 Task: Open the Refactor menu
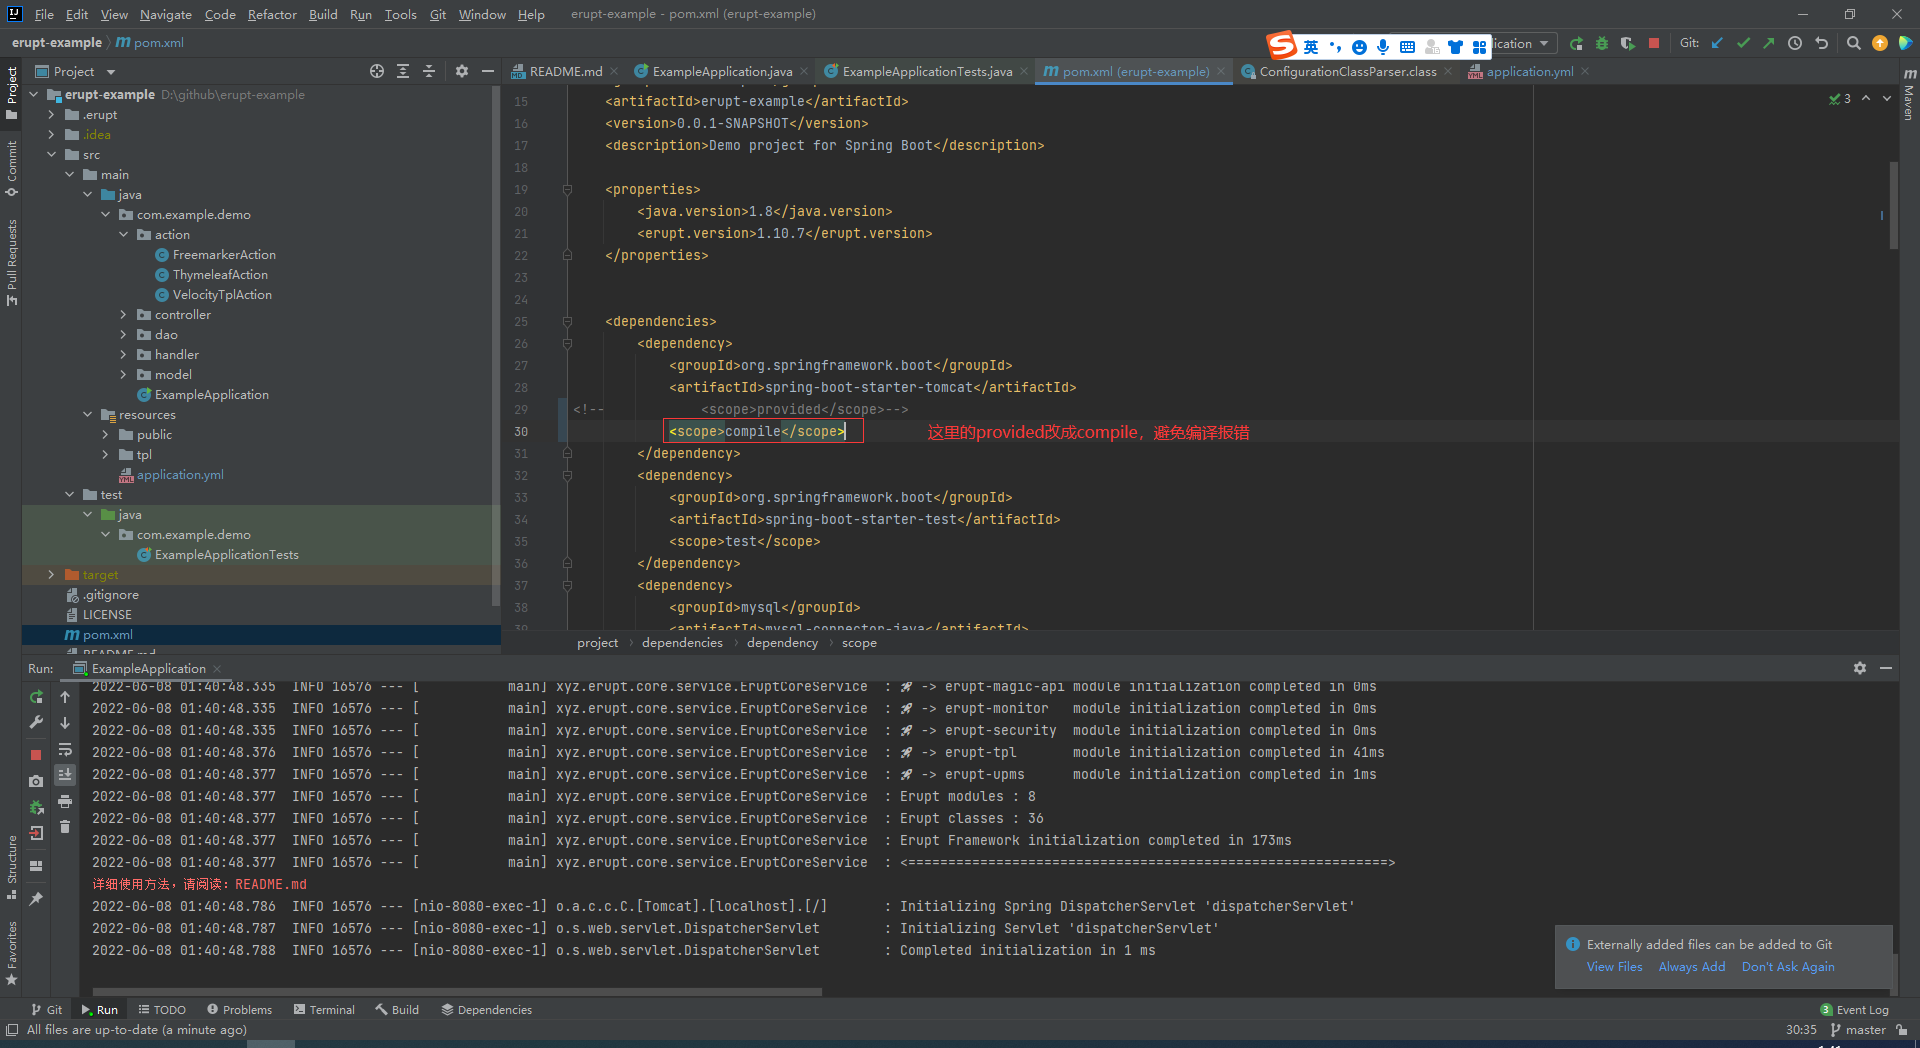coord(272,14)
